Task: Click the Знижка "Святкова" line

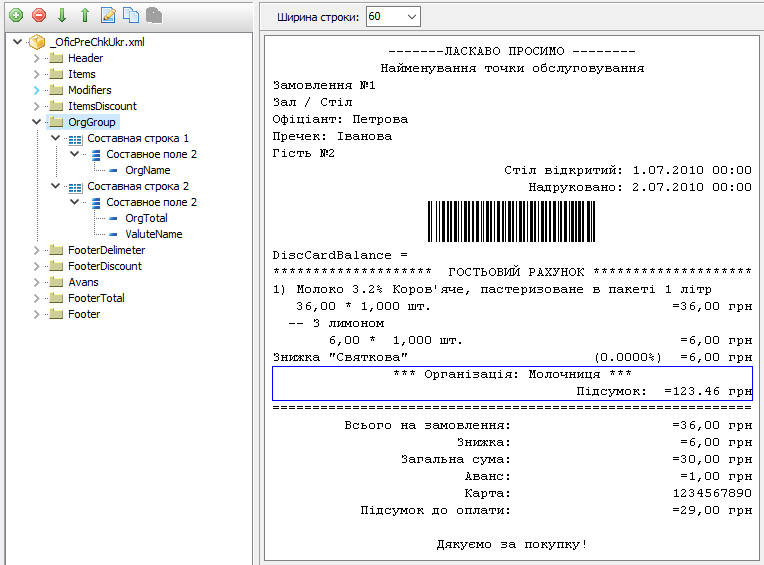Action: coord(512,358)
